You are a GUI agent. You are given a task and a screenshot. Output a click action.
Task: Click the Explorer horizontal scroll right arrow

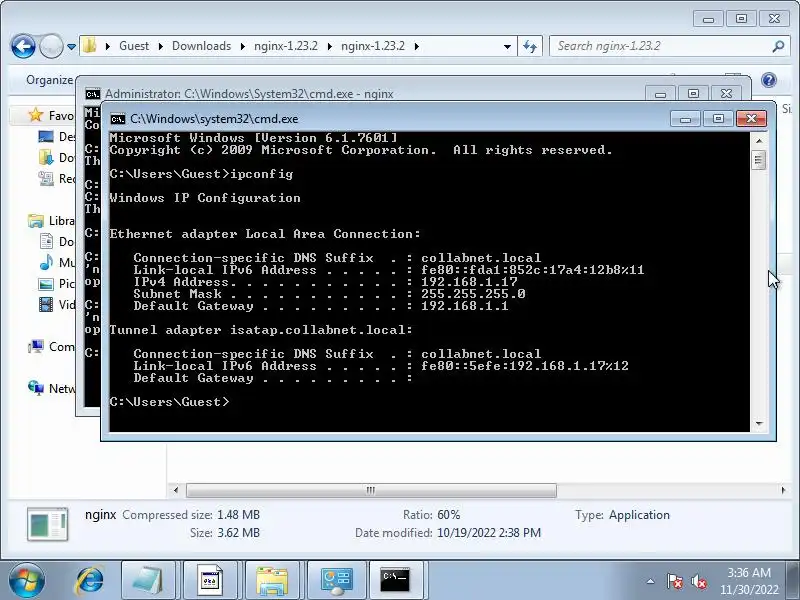pos(783,490)
